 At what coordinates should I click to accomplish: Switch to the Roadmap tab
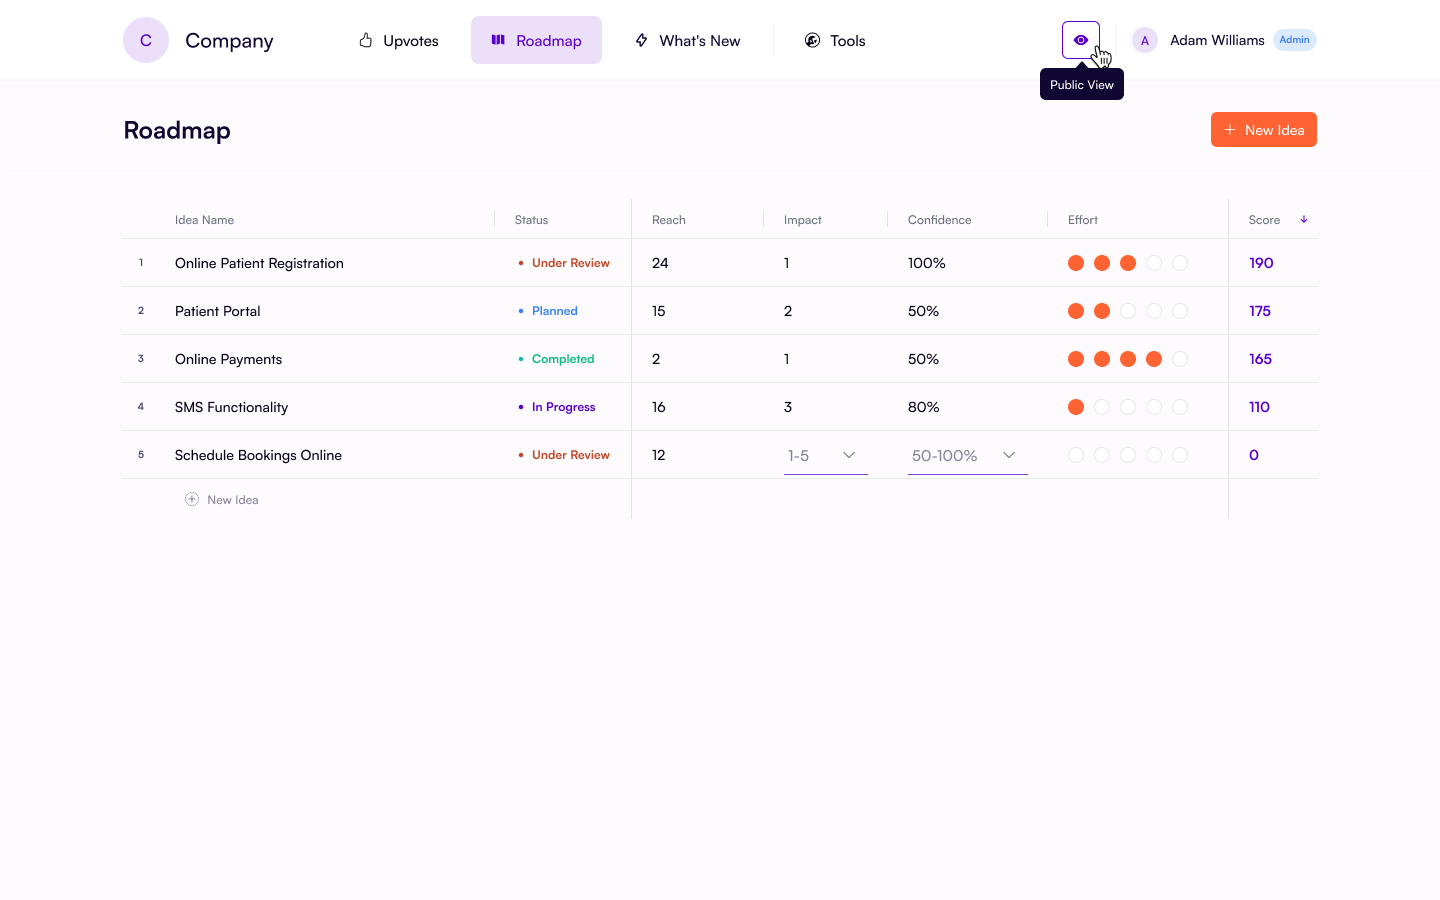click(x=536, y=40)
